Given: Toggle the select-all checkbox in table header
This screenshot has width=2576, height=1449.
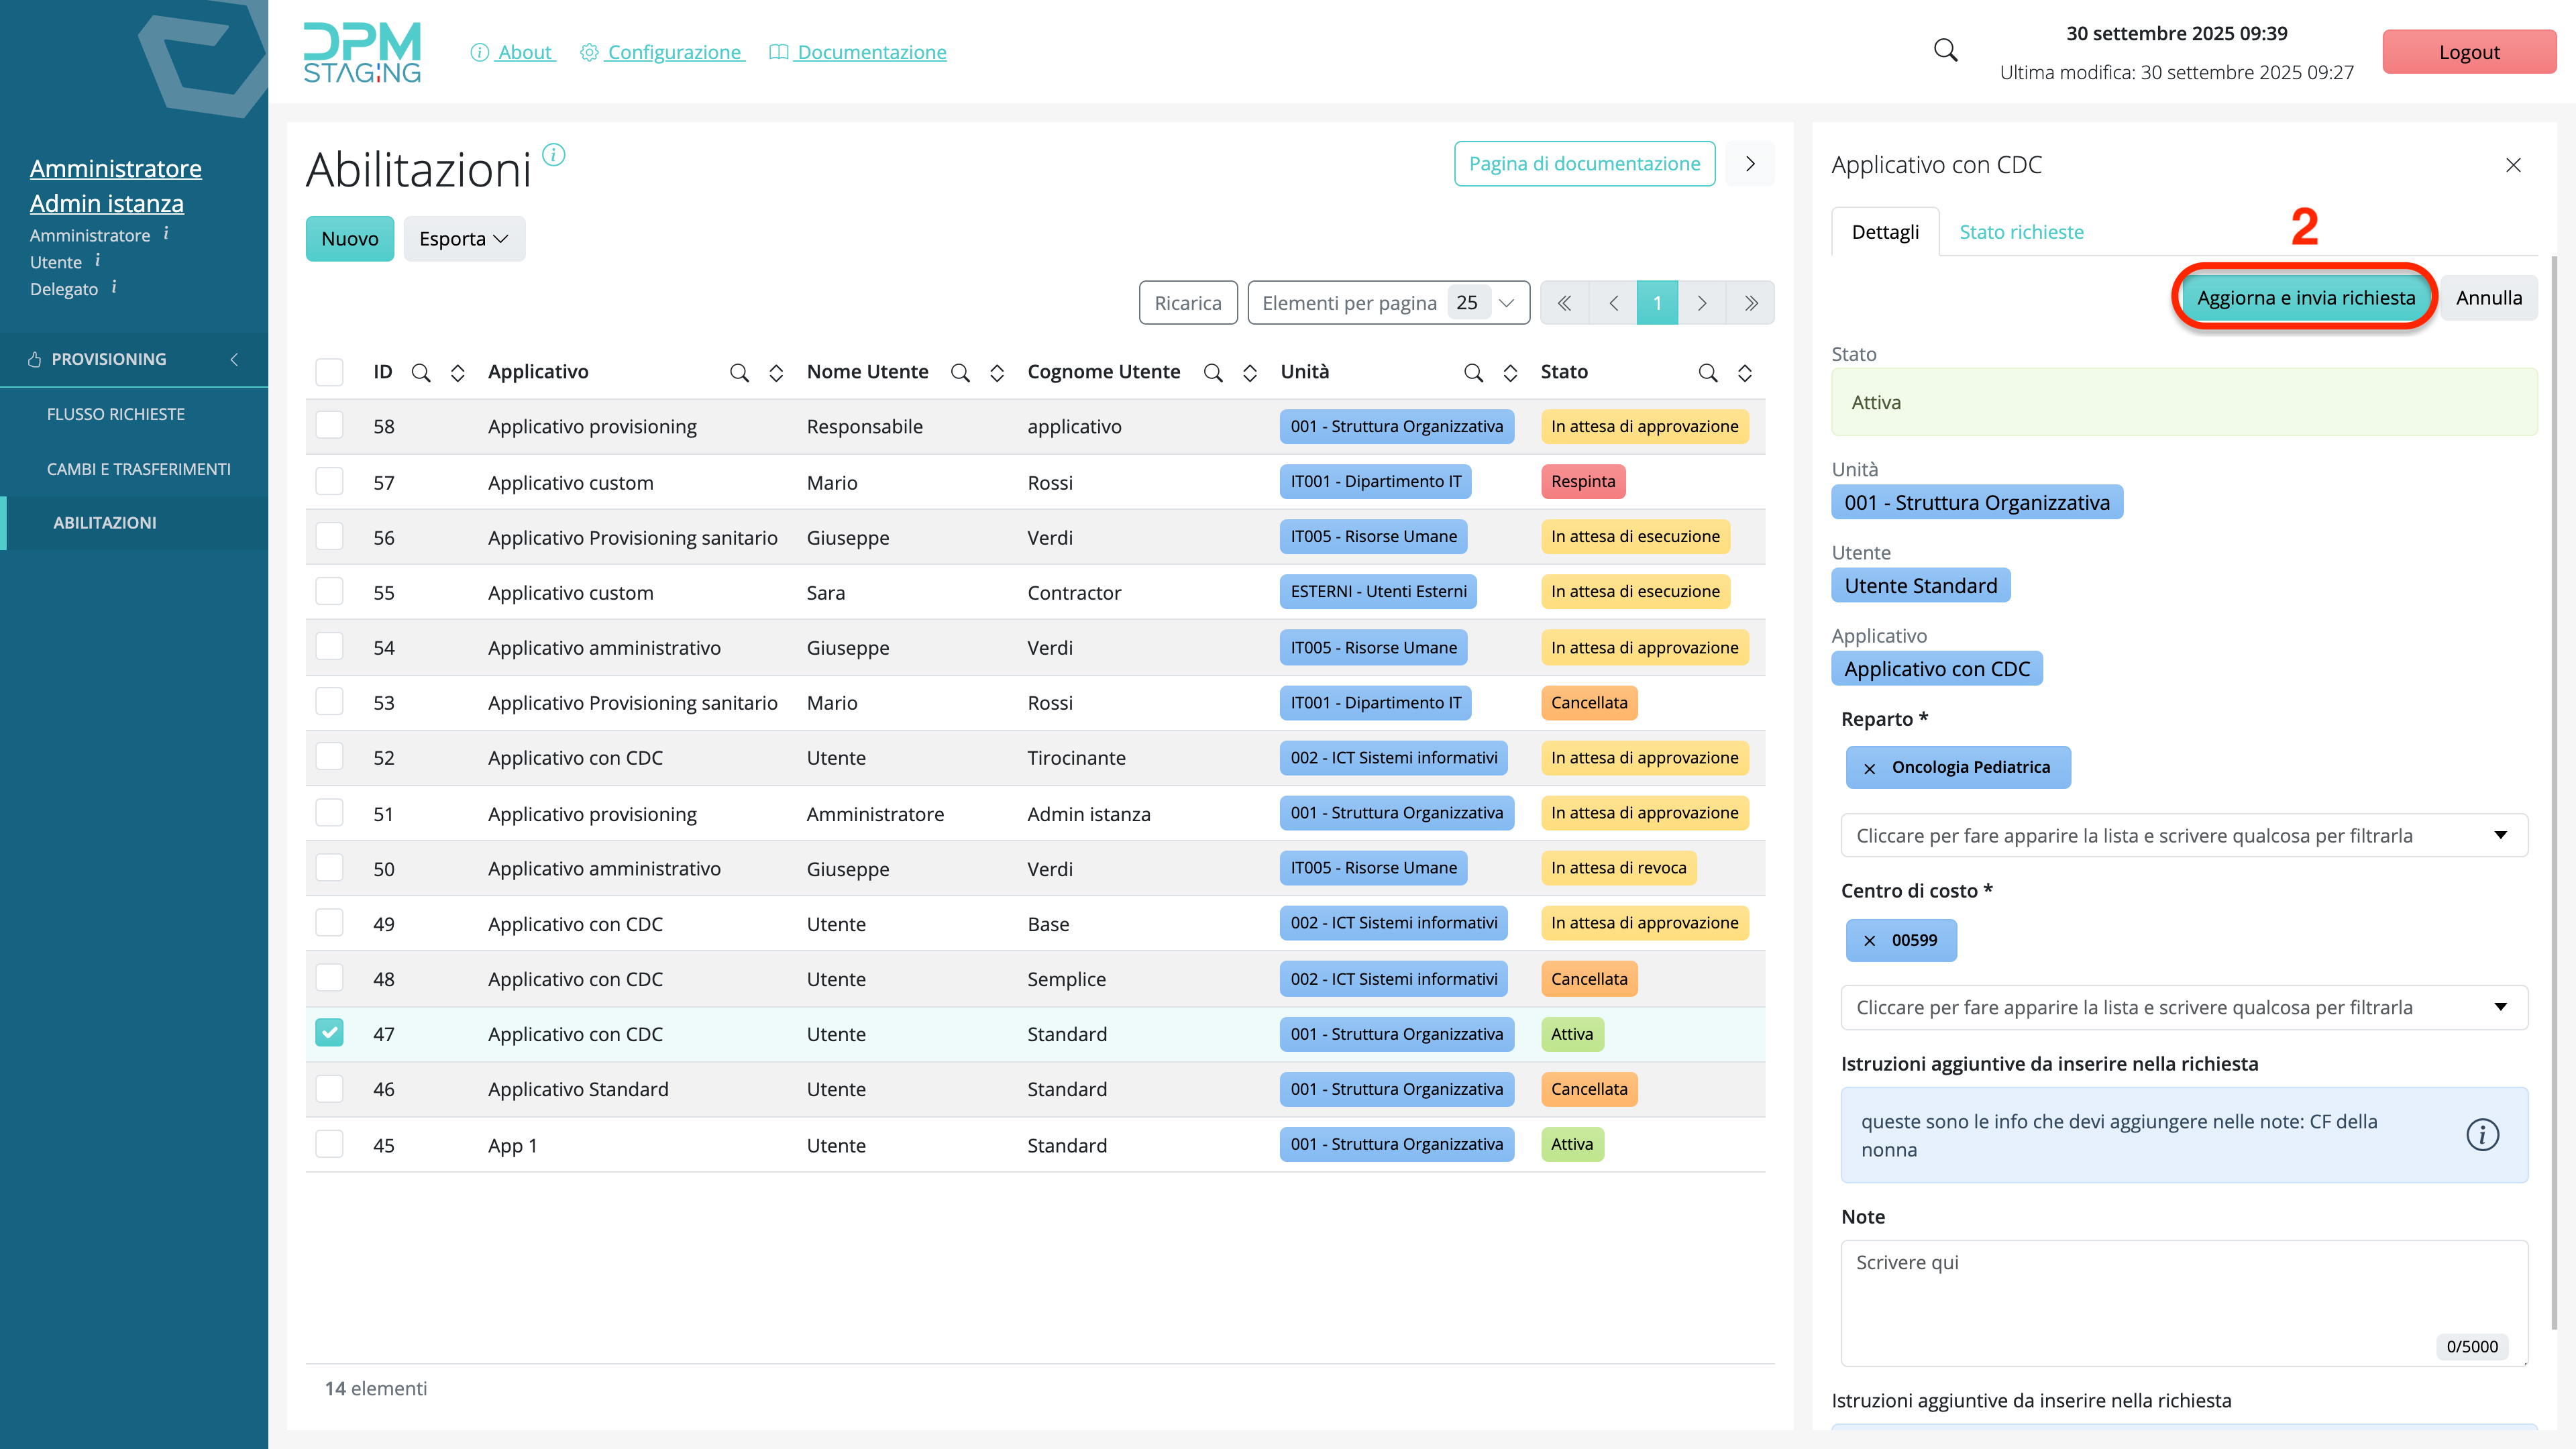Looking at the screenshot, I should tap(329, 372).
